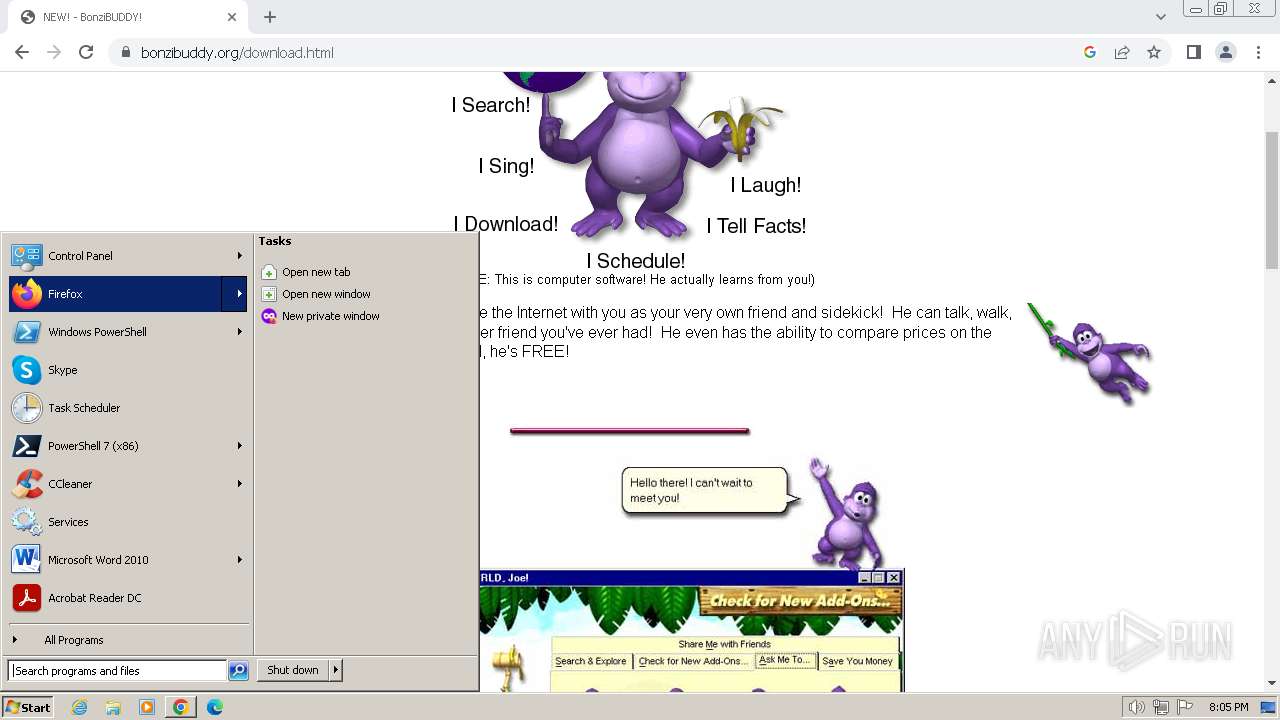Share this page icon in address bar
Viewport: 1280px width, 720px height.
click(x=1122, y=52)
